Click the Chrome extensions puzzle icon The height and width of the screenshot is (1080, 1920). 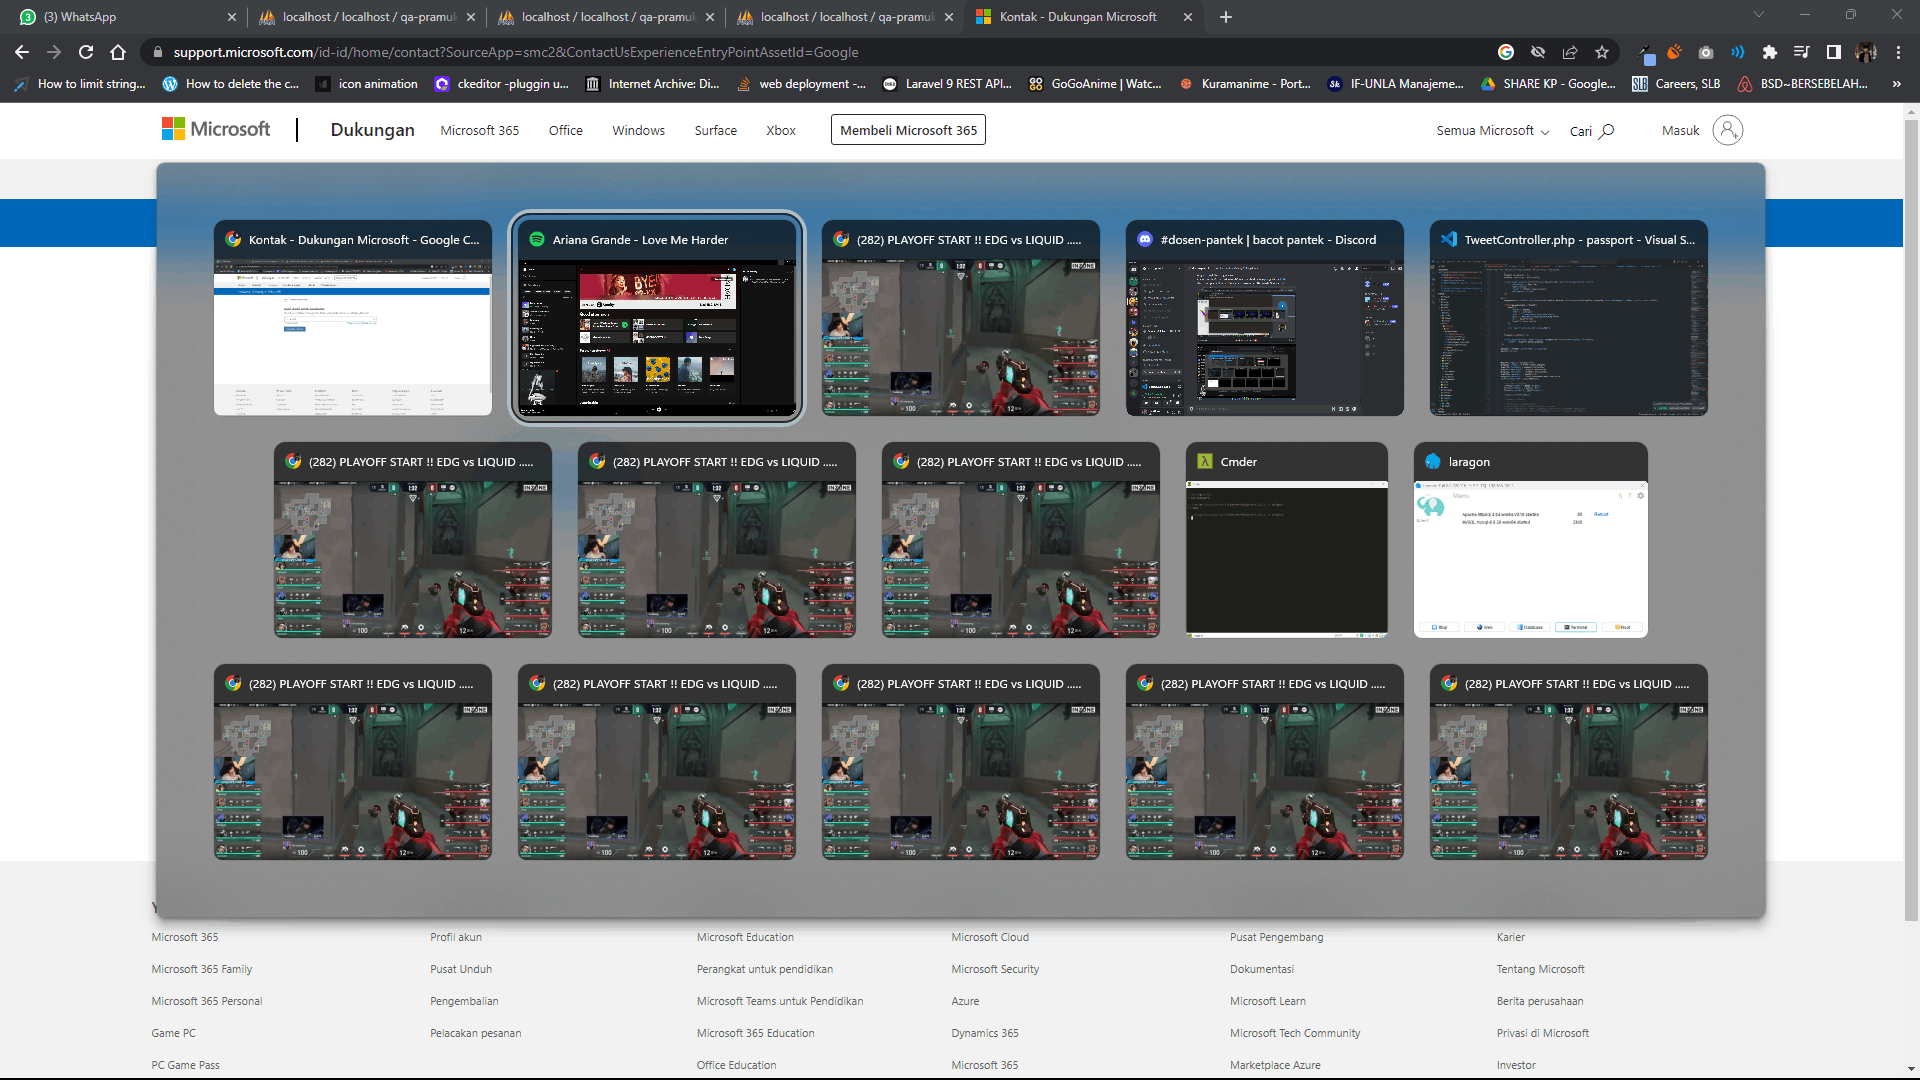pyautogui.click(x=1769, y=52)
